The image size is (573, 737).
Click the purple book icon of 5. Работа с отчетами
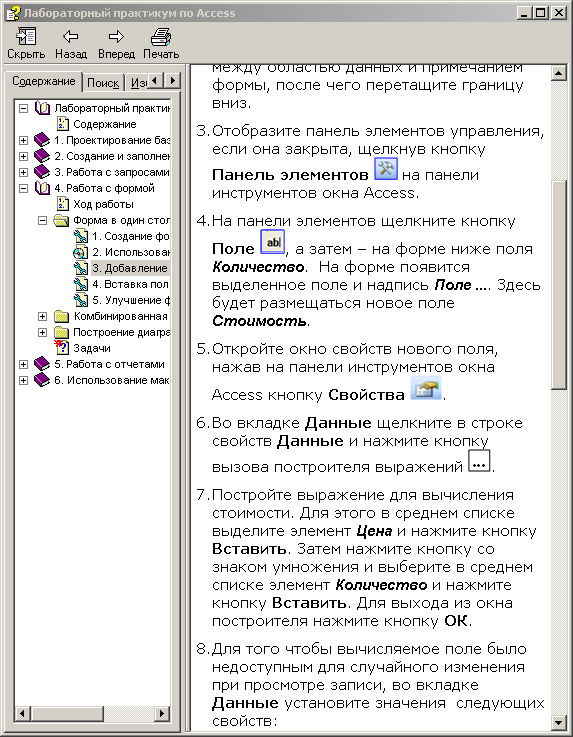coord(42,364)
